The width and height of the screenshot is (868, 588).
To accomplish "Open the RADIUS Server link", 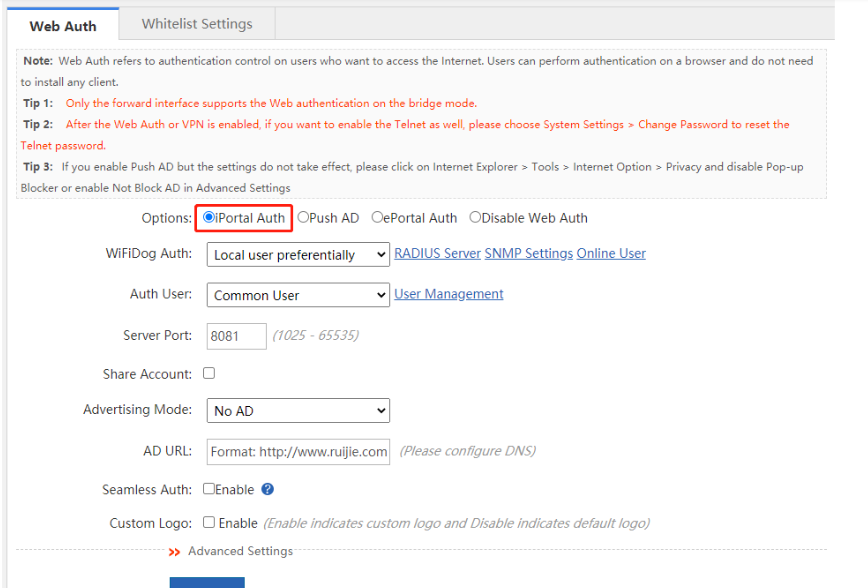I will coord(437,254).
